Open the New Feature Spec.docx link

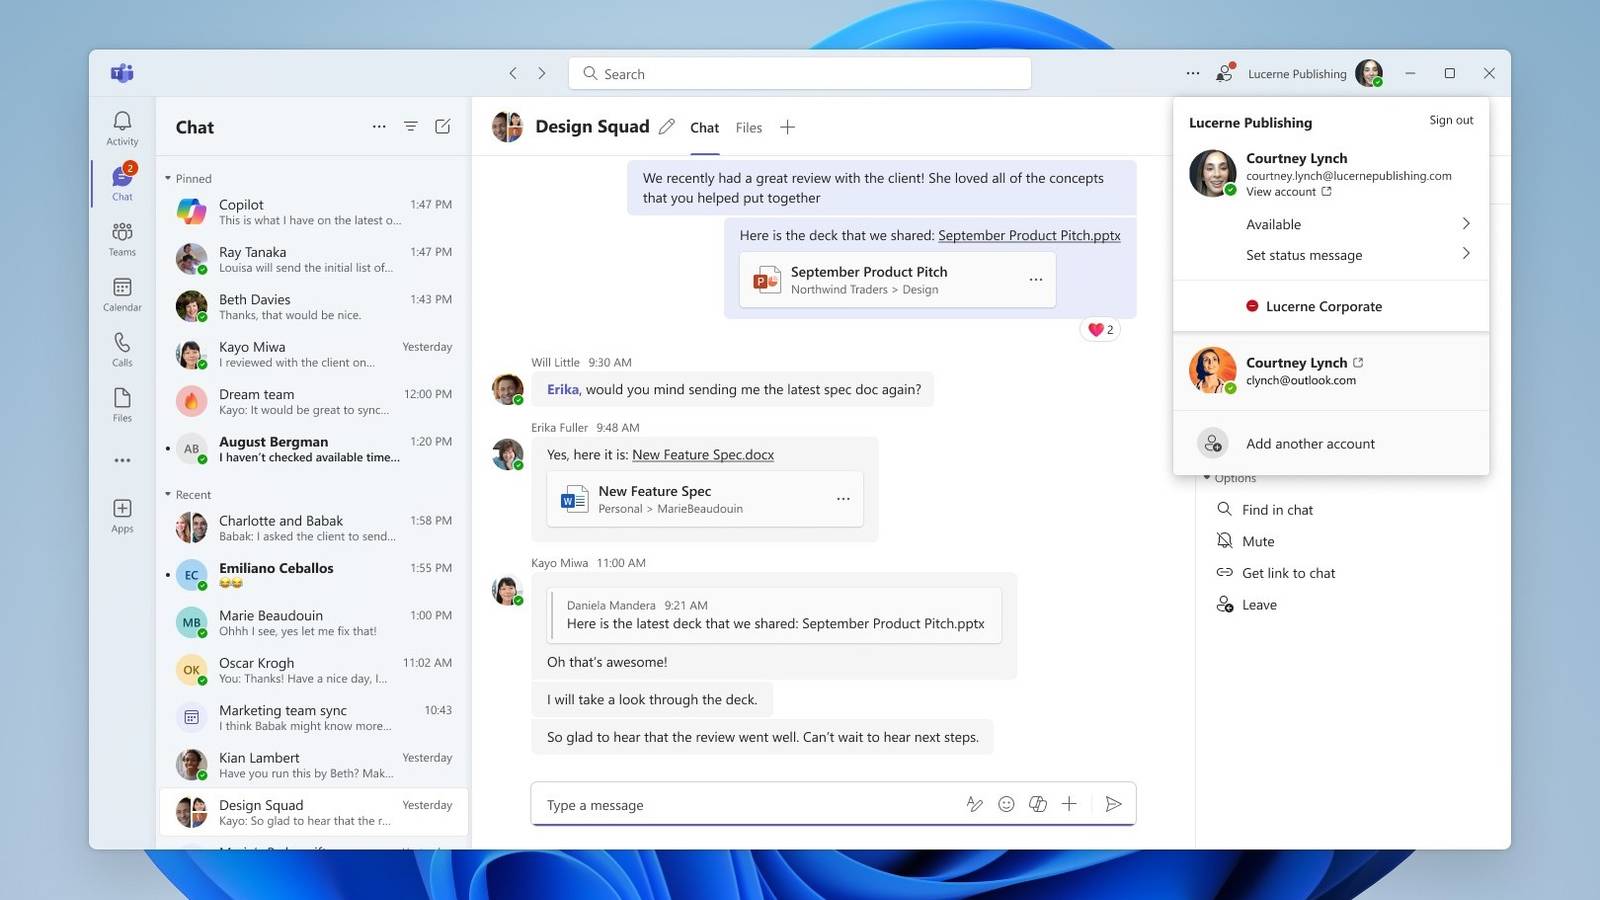(x=703, y=454)
